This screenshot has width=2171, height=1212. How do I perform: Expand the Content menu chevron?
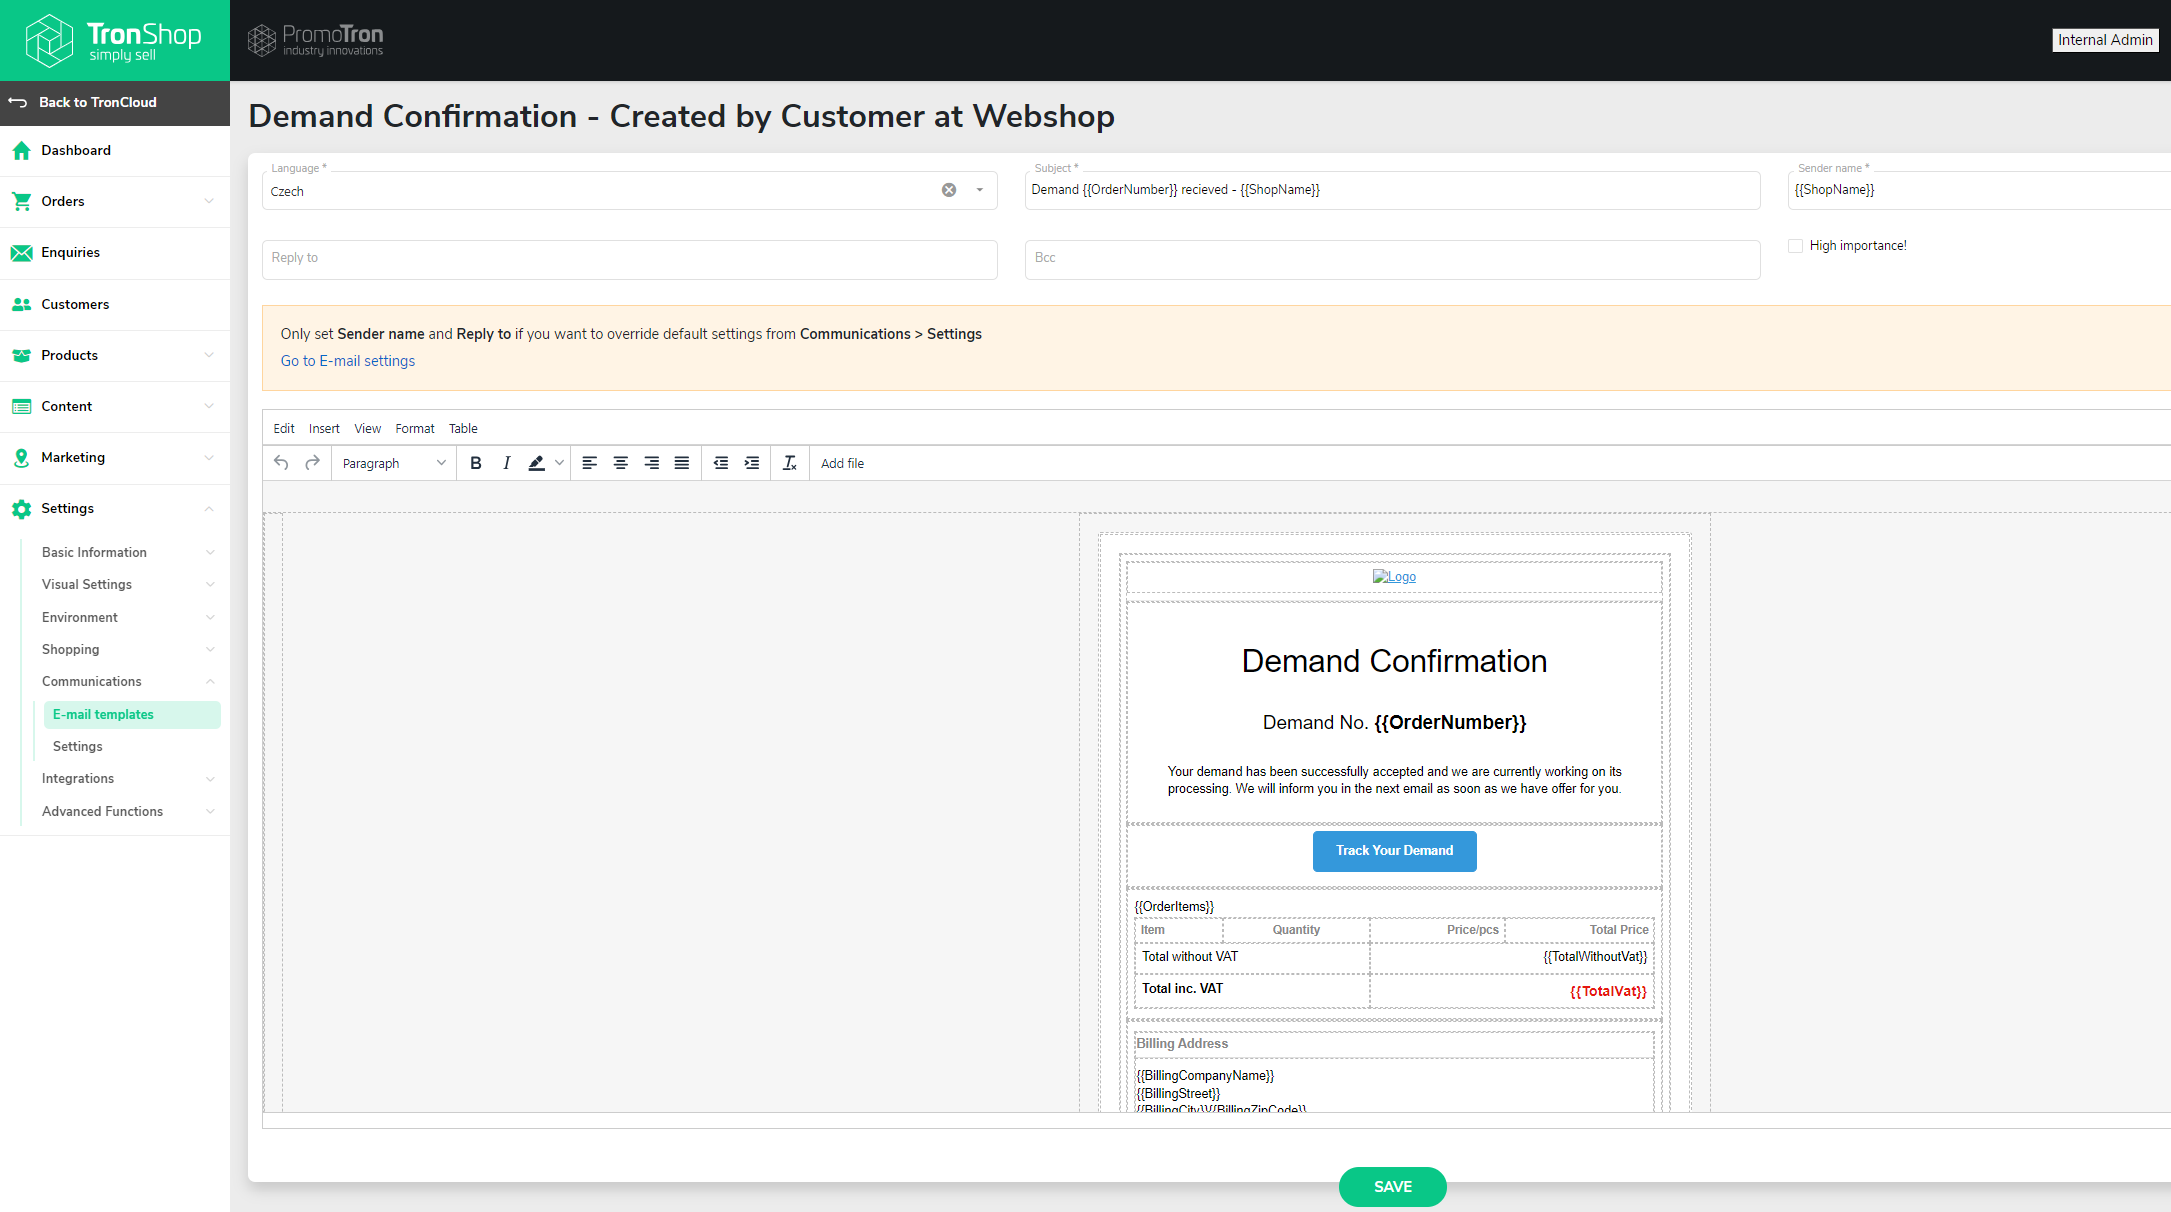[x=209, y=406]
